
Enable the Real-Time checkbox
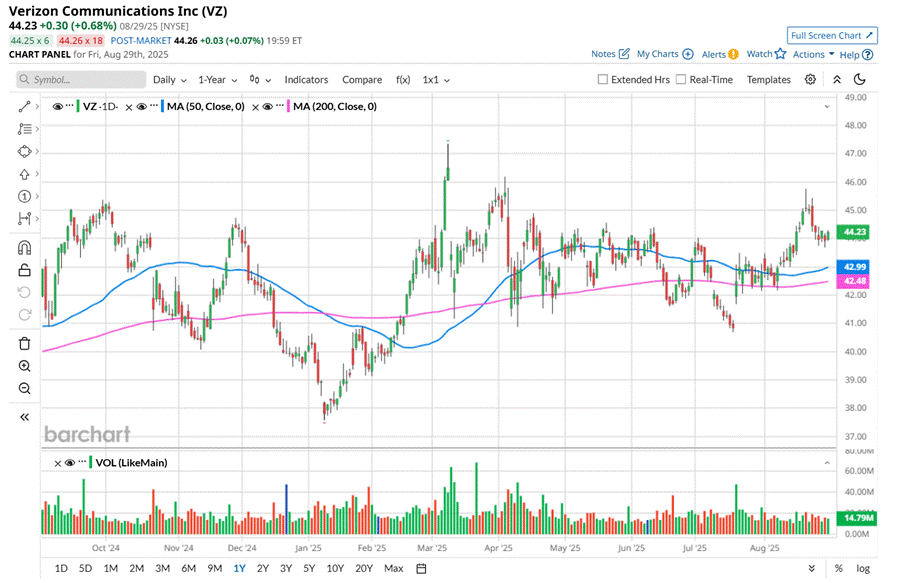coord(681,80)
